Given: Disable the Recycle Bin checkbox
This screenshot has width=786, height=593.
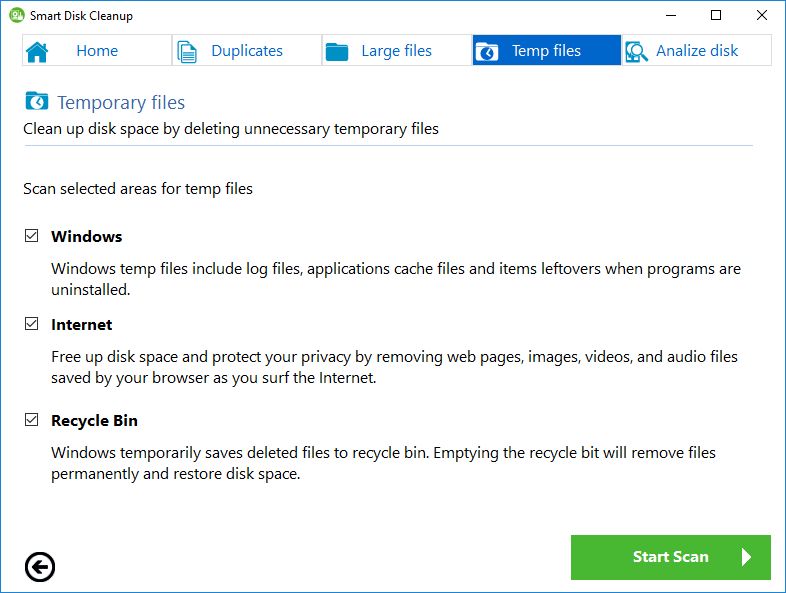Looking at the screenshot, I should click(31, 421).
